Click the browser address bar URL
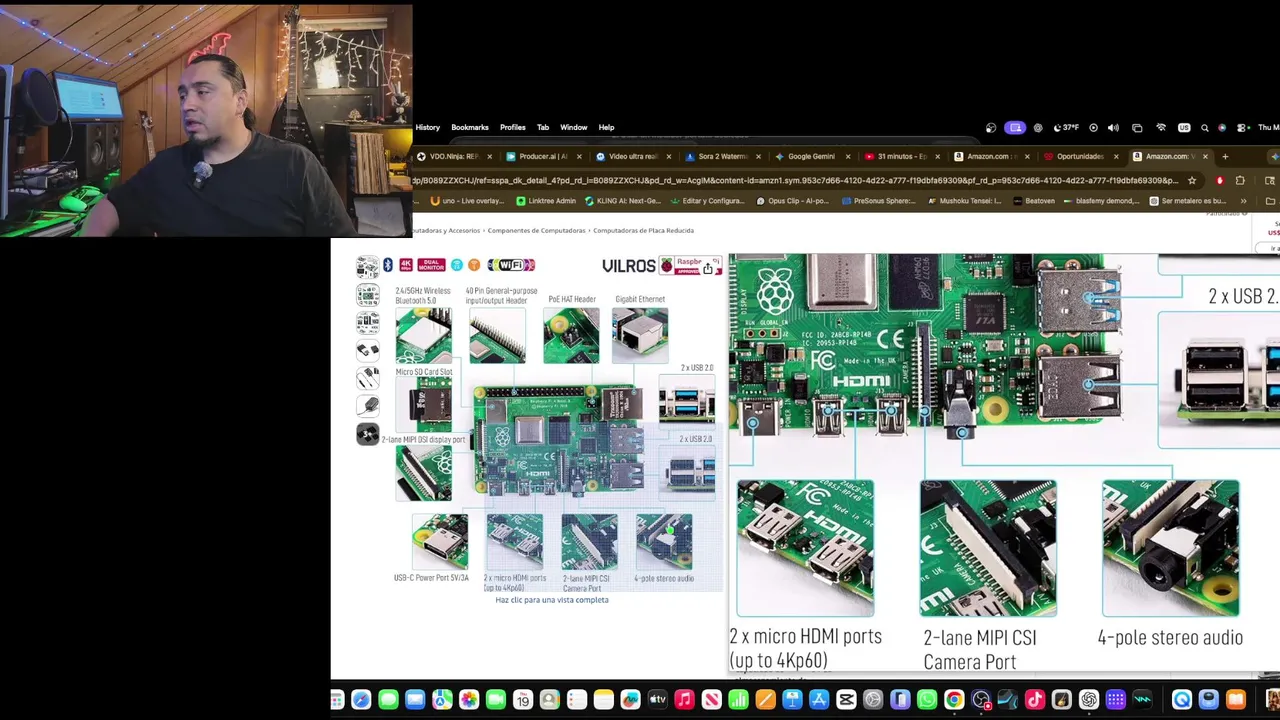The height and width of the screenshot is (720, 1280). (x=795, y=181)
